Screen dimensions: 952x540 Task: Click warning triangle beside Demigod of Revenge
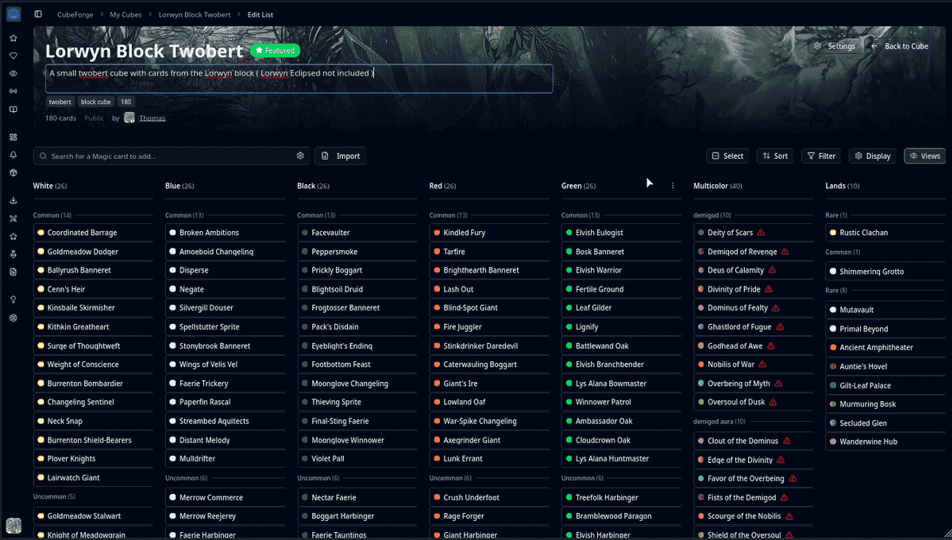tap(784, 251)
